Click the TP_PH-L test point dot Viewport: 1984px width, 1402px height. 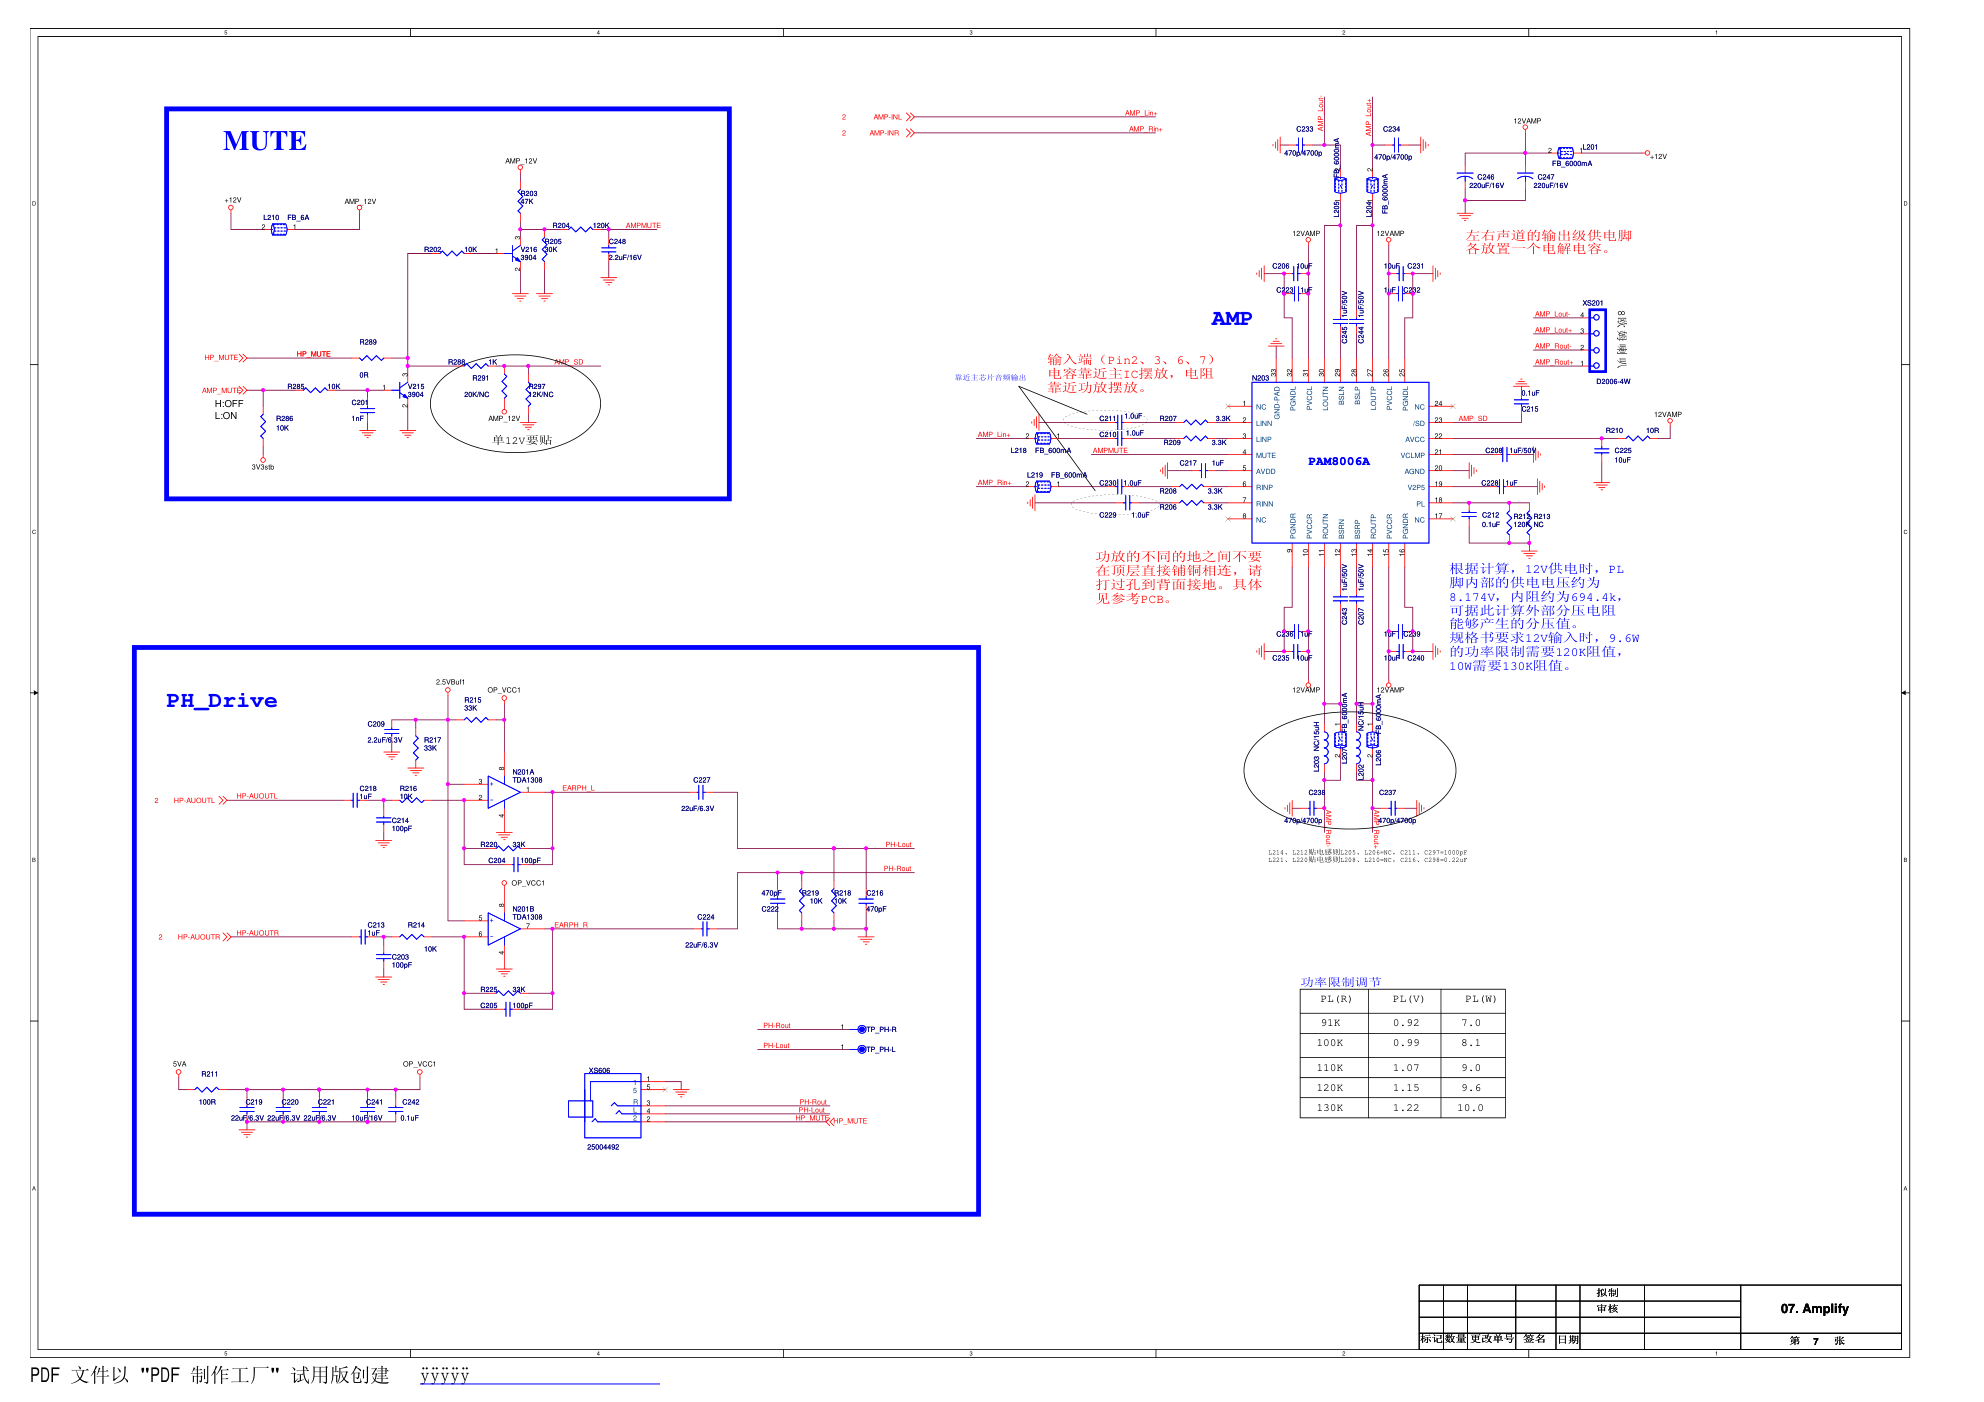click(862, 1049)
